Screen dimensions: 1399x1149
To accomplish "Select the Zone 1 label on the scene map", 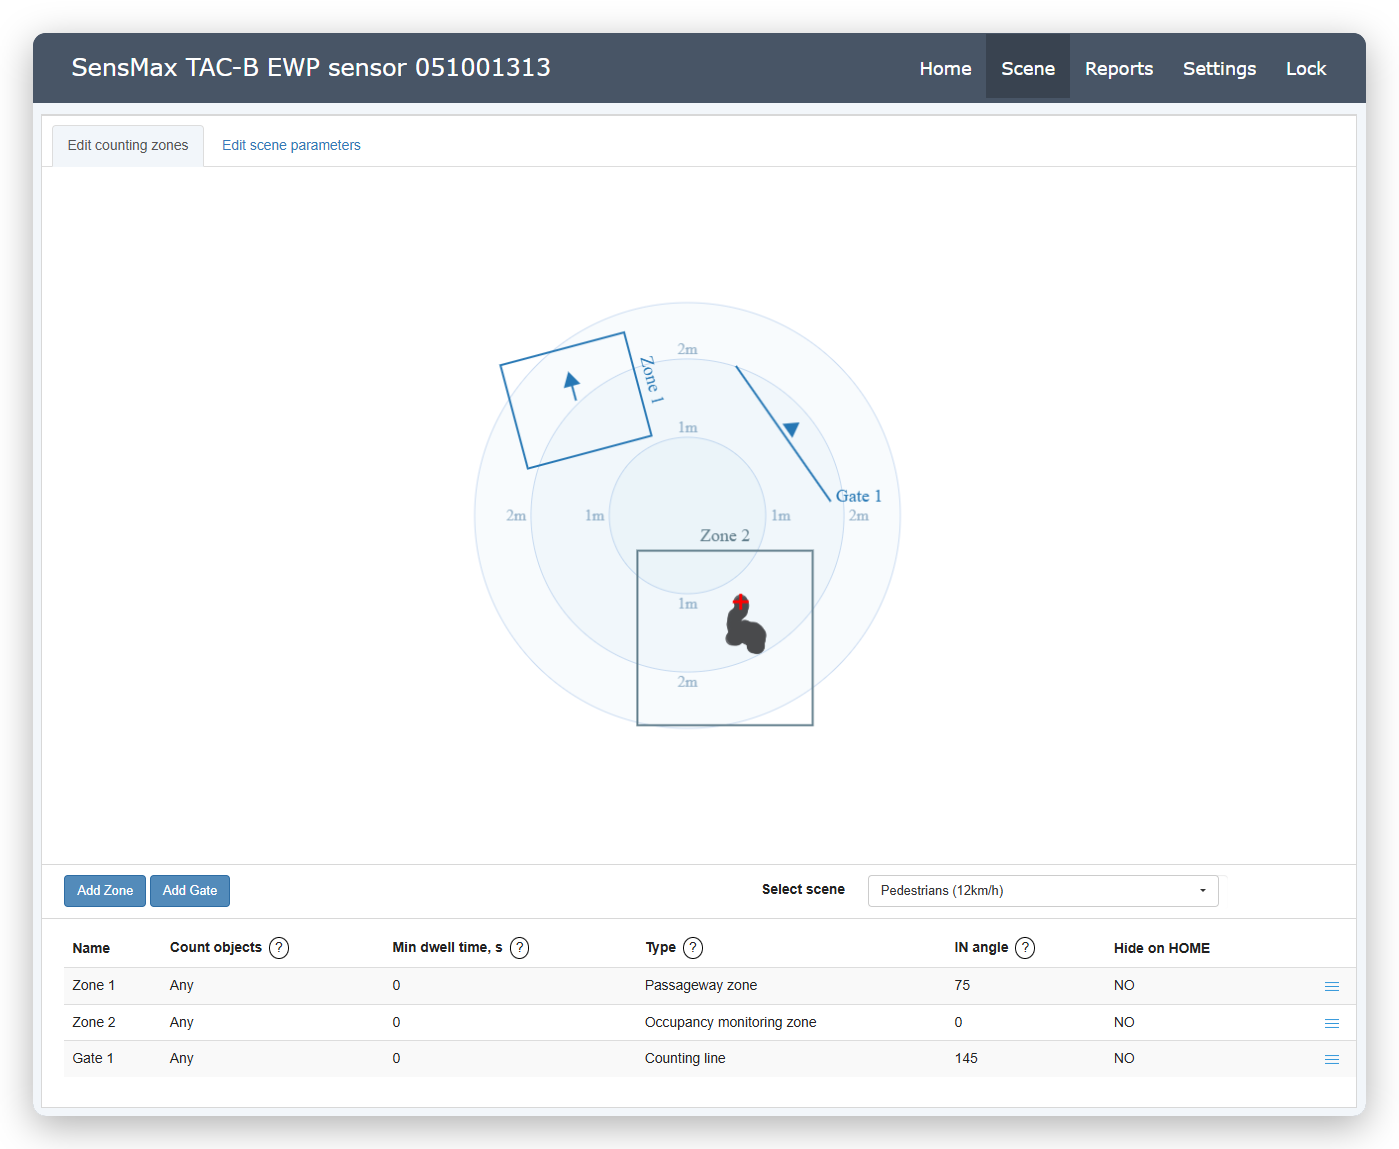I will (x=651, y=380).
